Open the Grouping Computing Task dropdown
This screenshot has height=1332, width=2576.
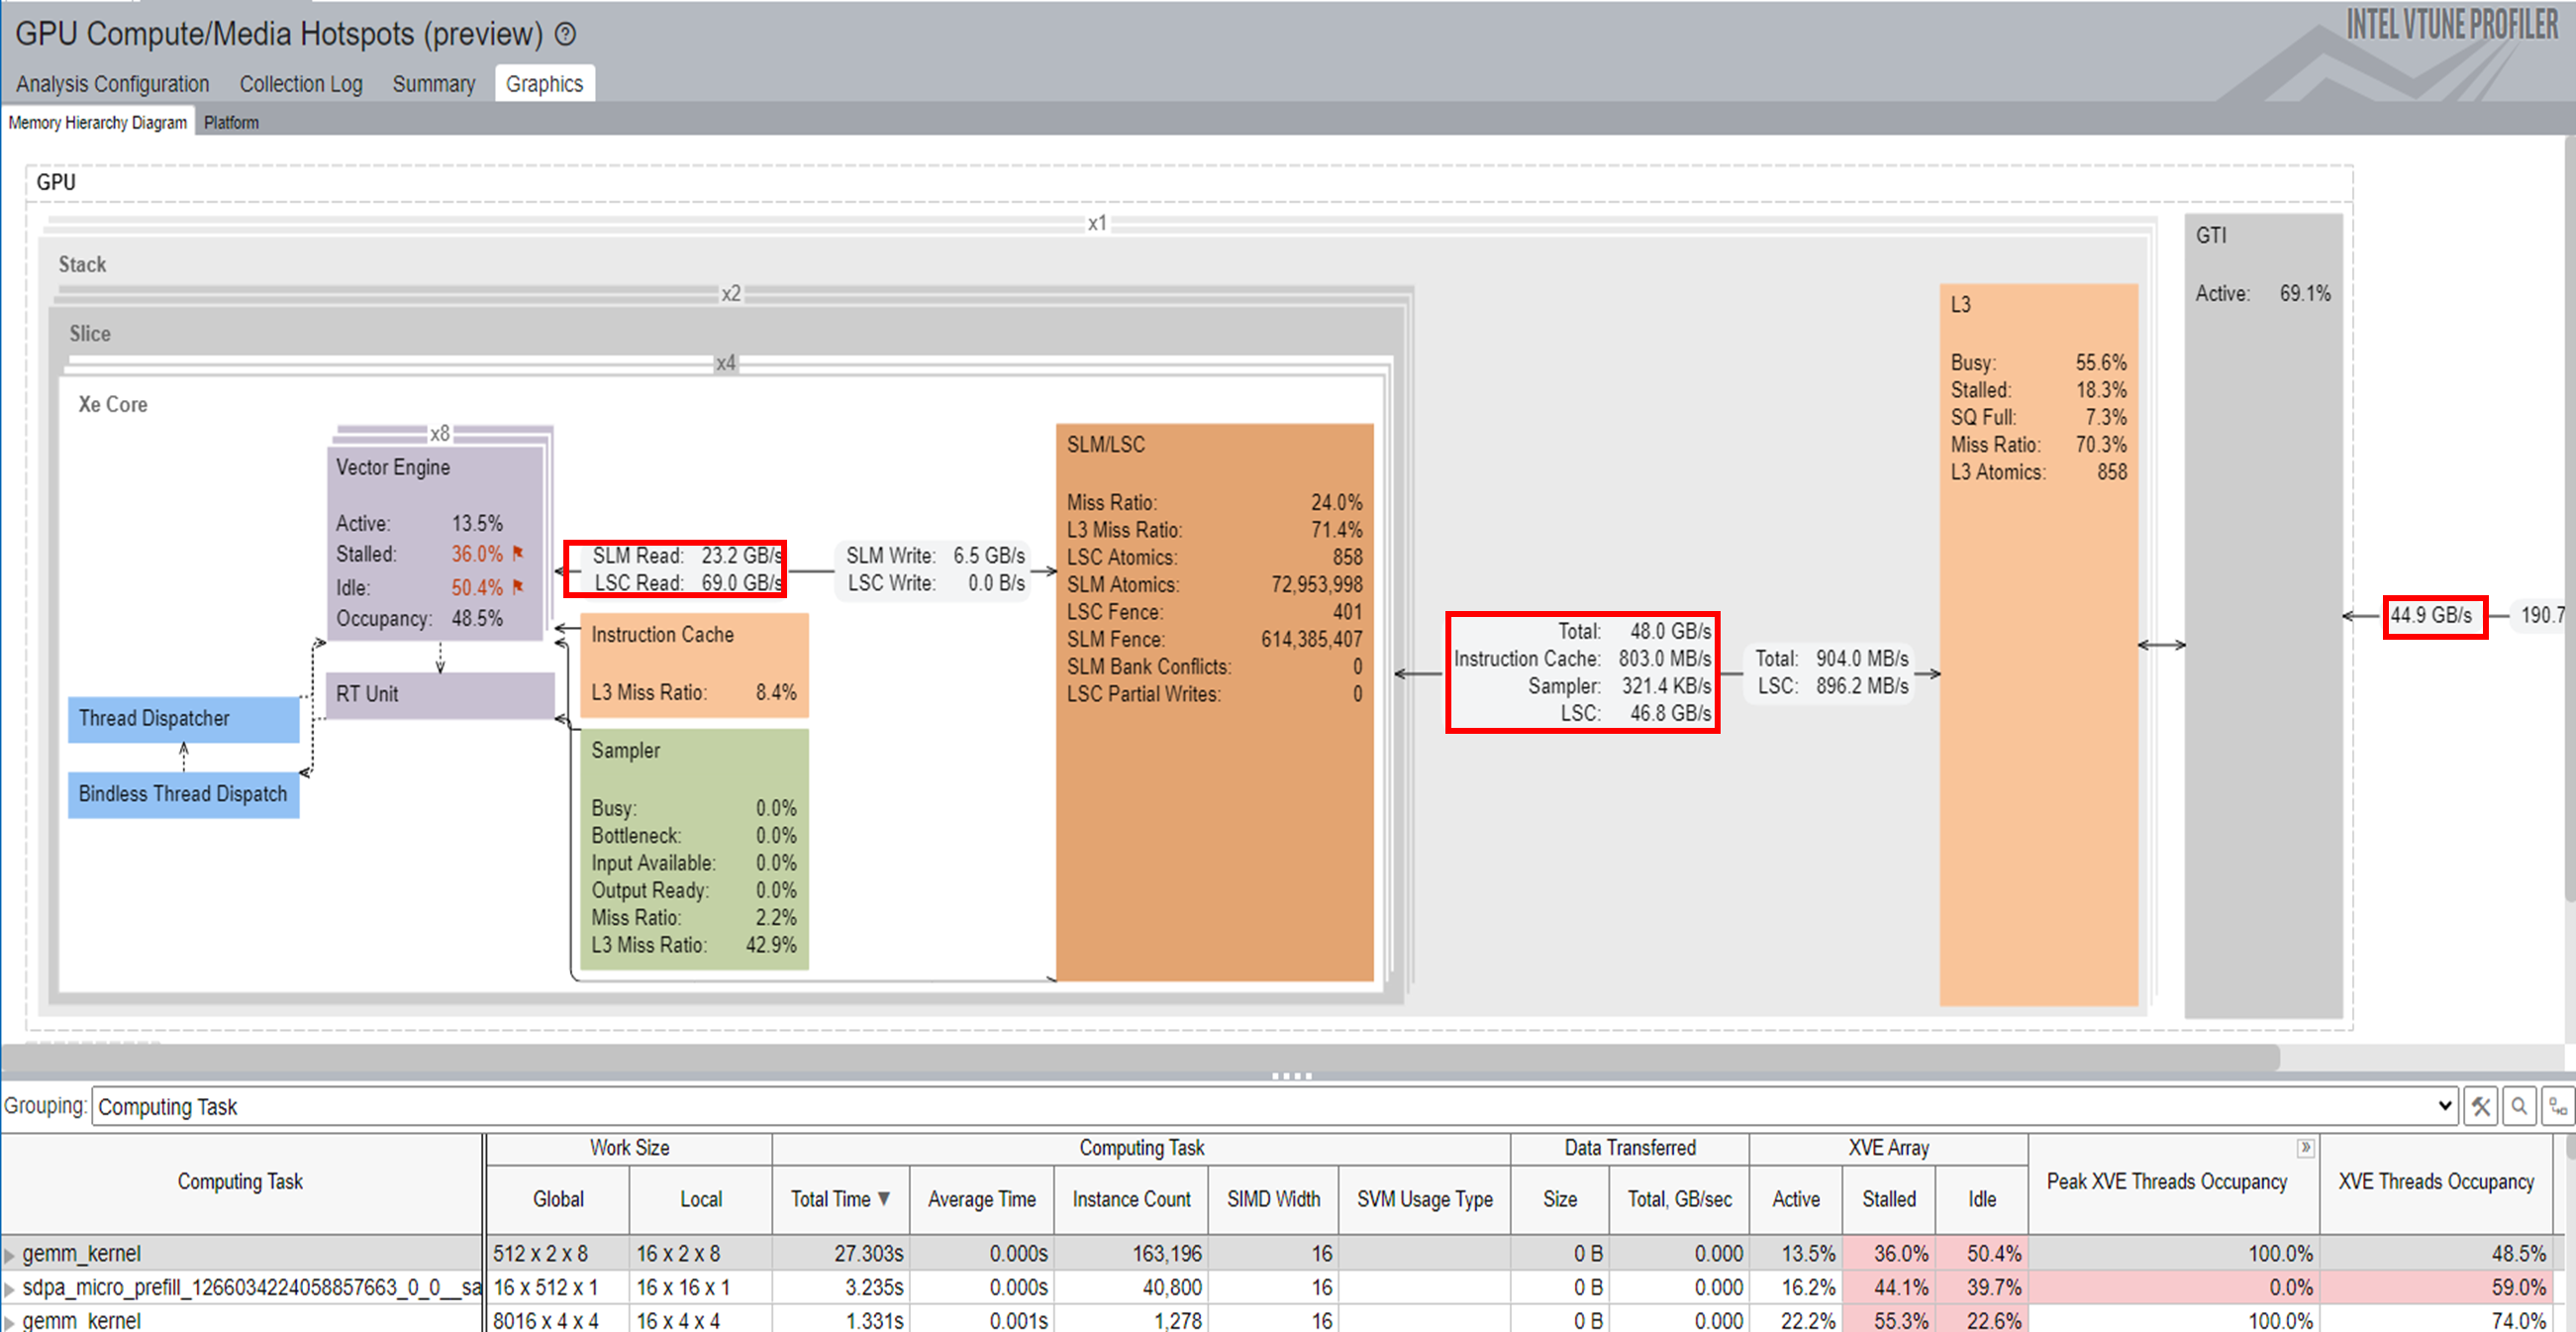pos(2443,1106)
